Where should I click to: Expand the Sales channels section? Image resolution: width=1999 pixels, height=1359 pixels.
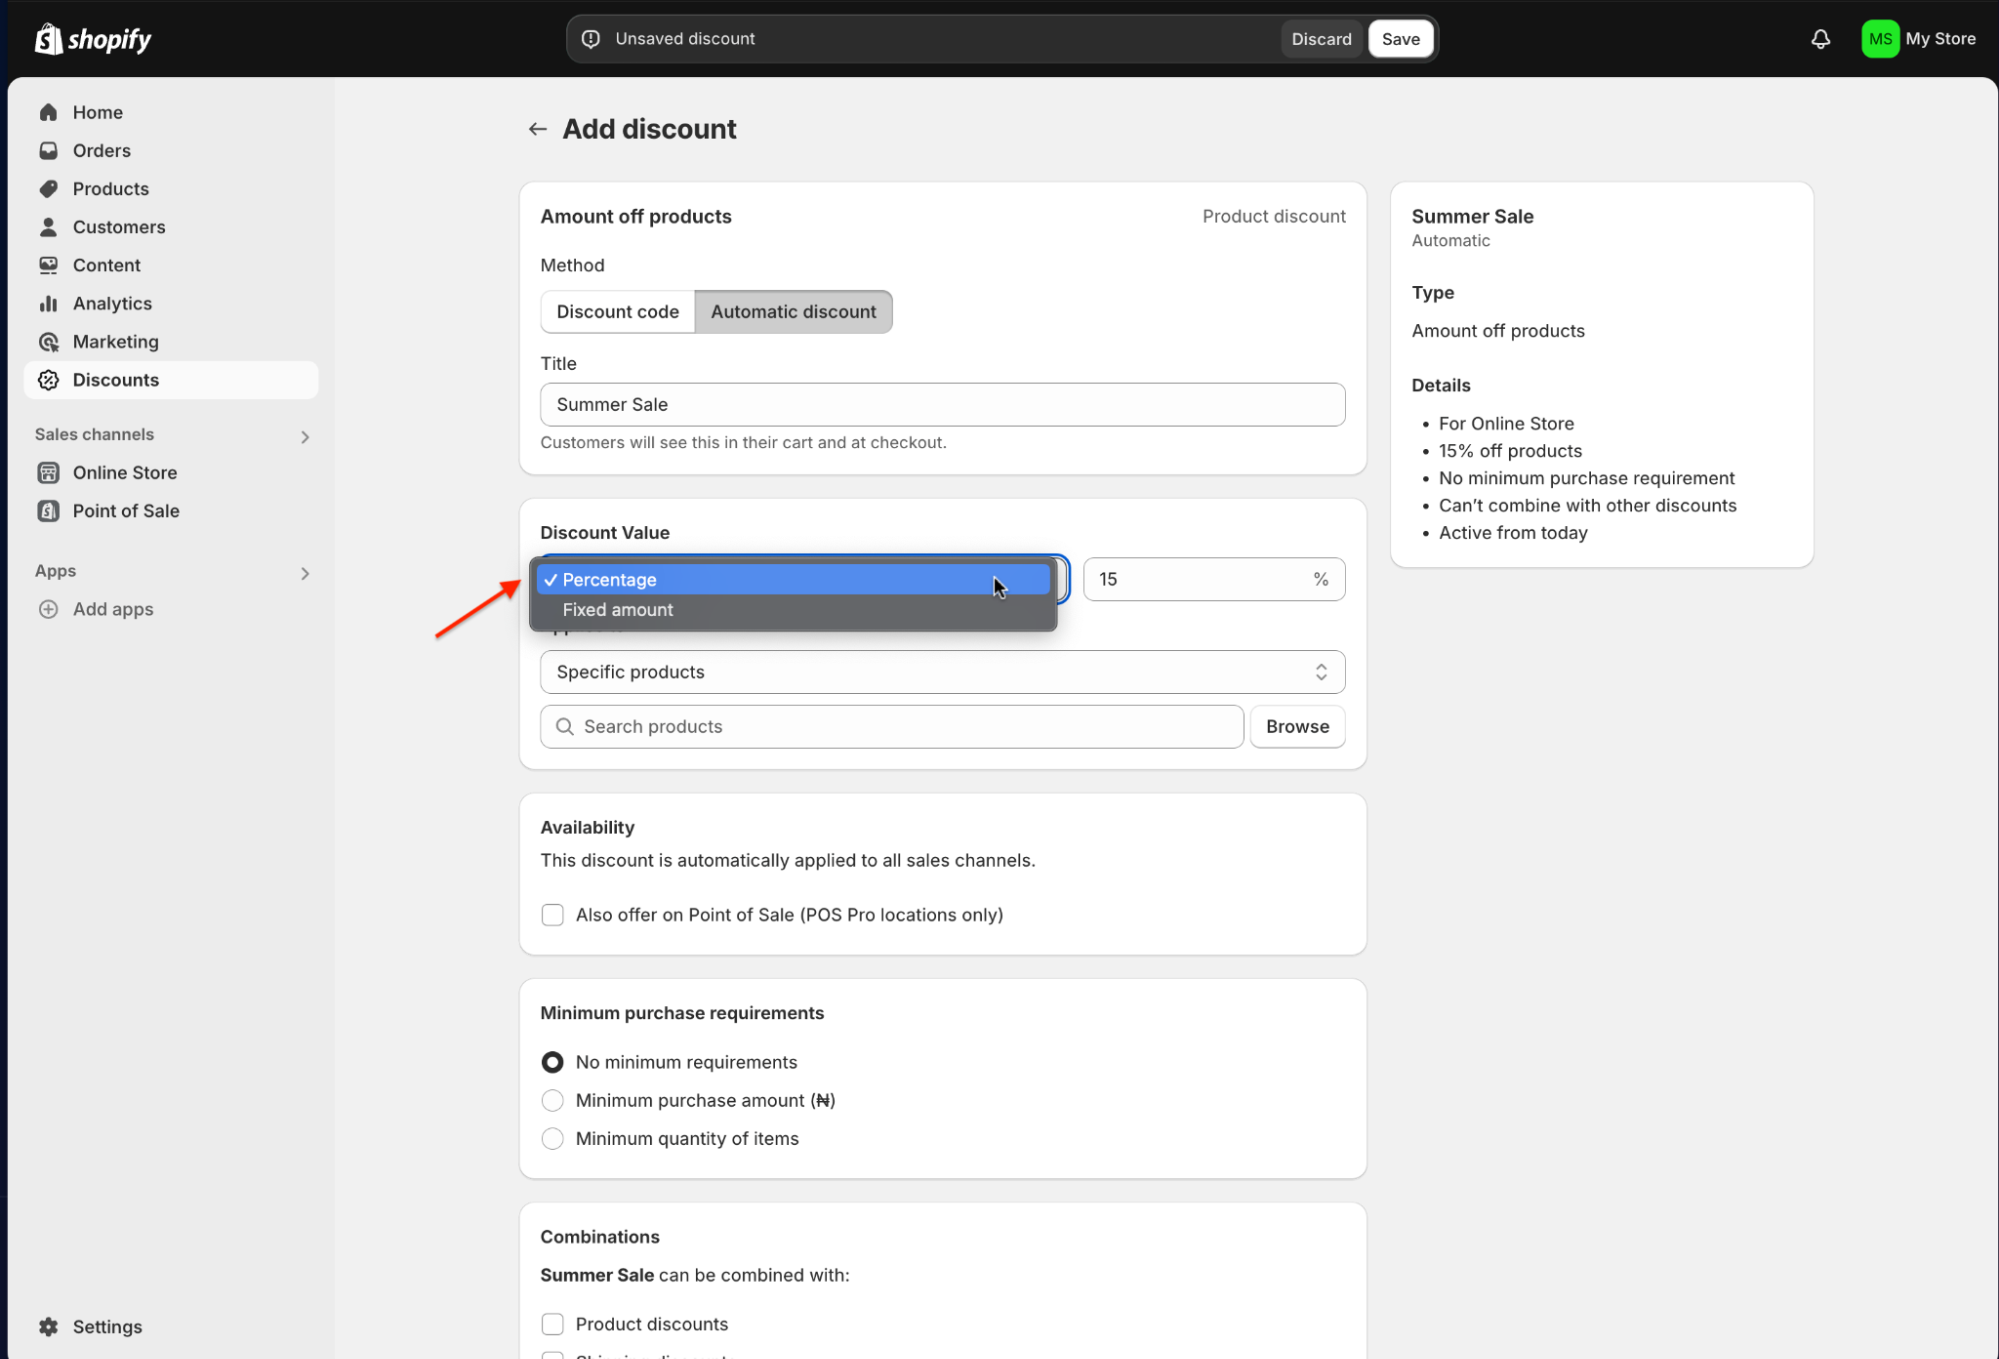304,435
